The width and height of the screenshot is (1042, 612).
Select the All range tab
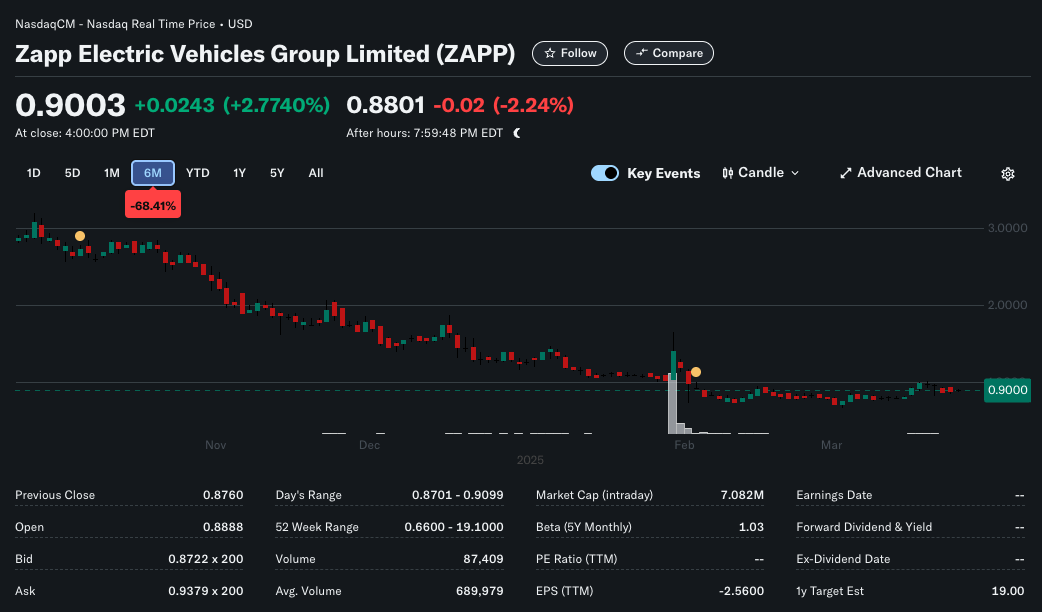point(316,173)
